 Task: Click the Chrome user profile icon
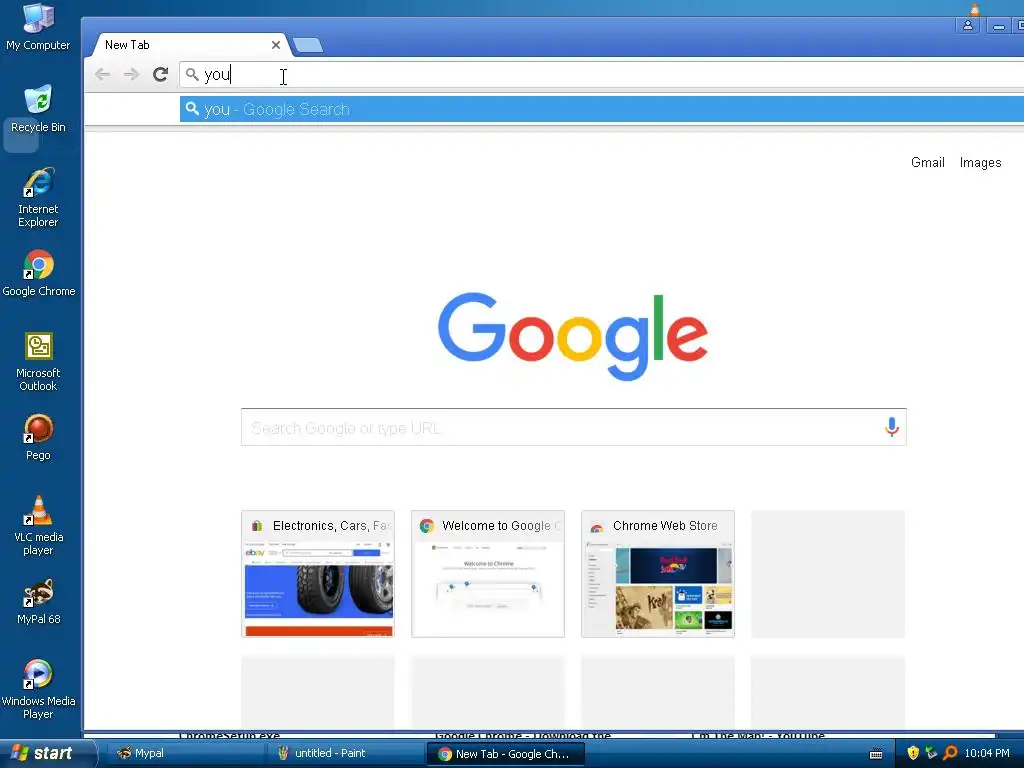(968, 25)
